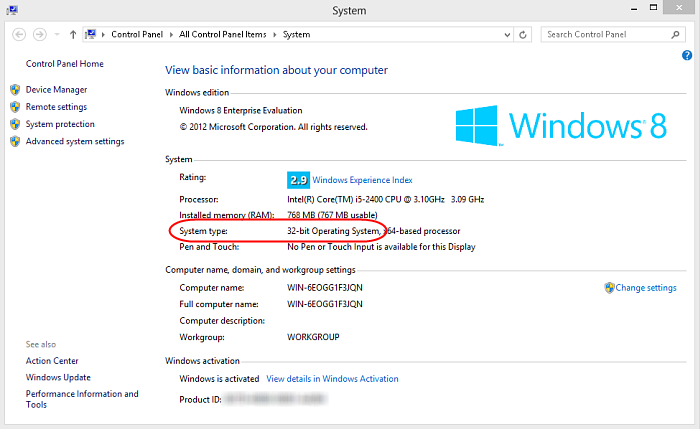Open the address bar history dropdown
The height and width of the screenshot is (429, 700).
(x=507, y=35)
